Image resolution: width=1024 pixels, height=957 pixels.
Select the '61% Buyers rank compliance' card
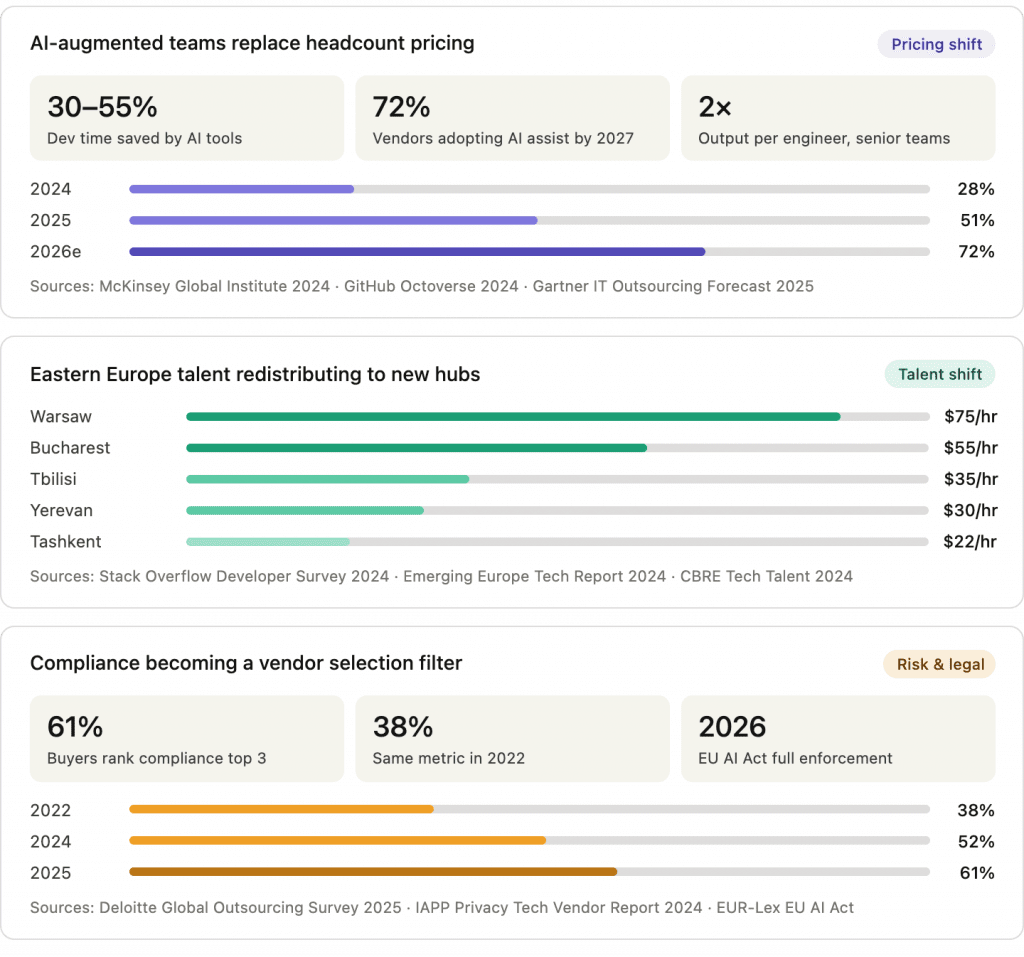[186, 738]
